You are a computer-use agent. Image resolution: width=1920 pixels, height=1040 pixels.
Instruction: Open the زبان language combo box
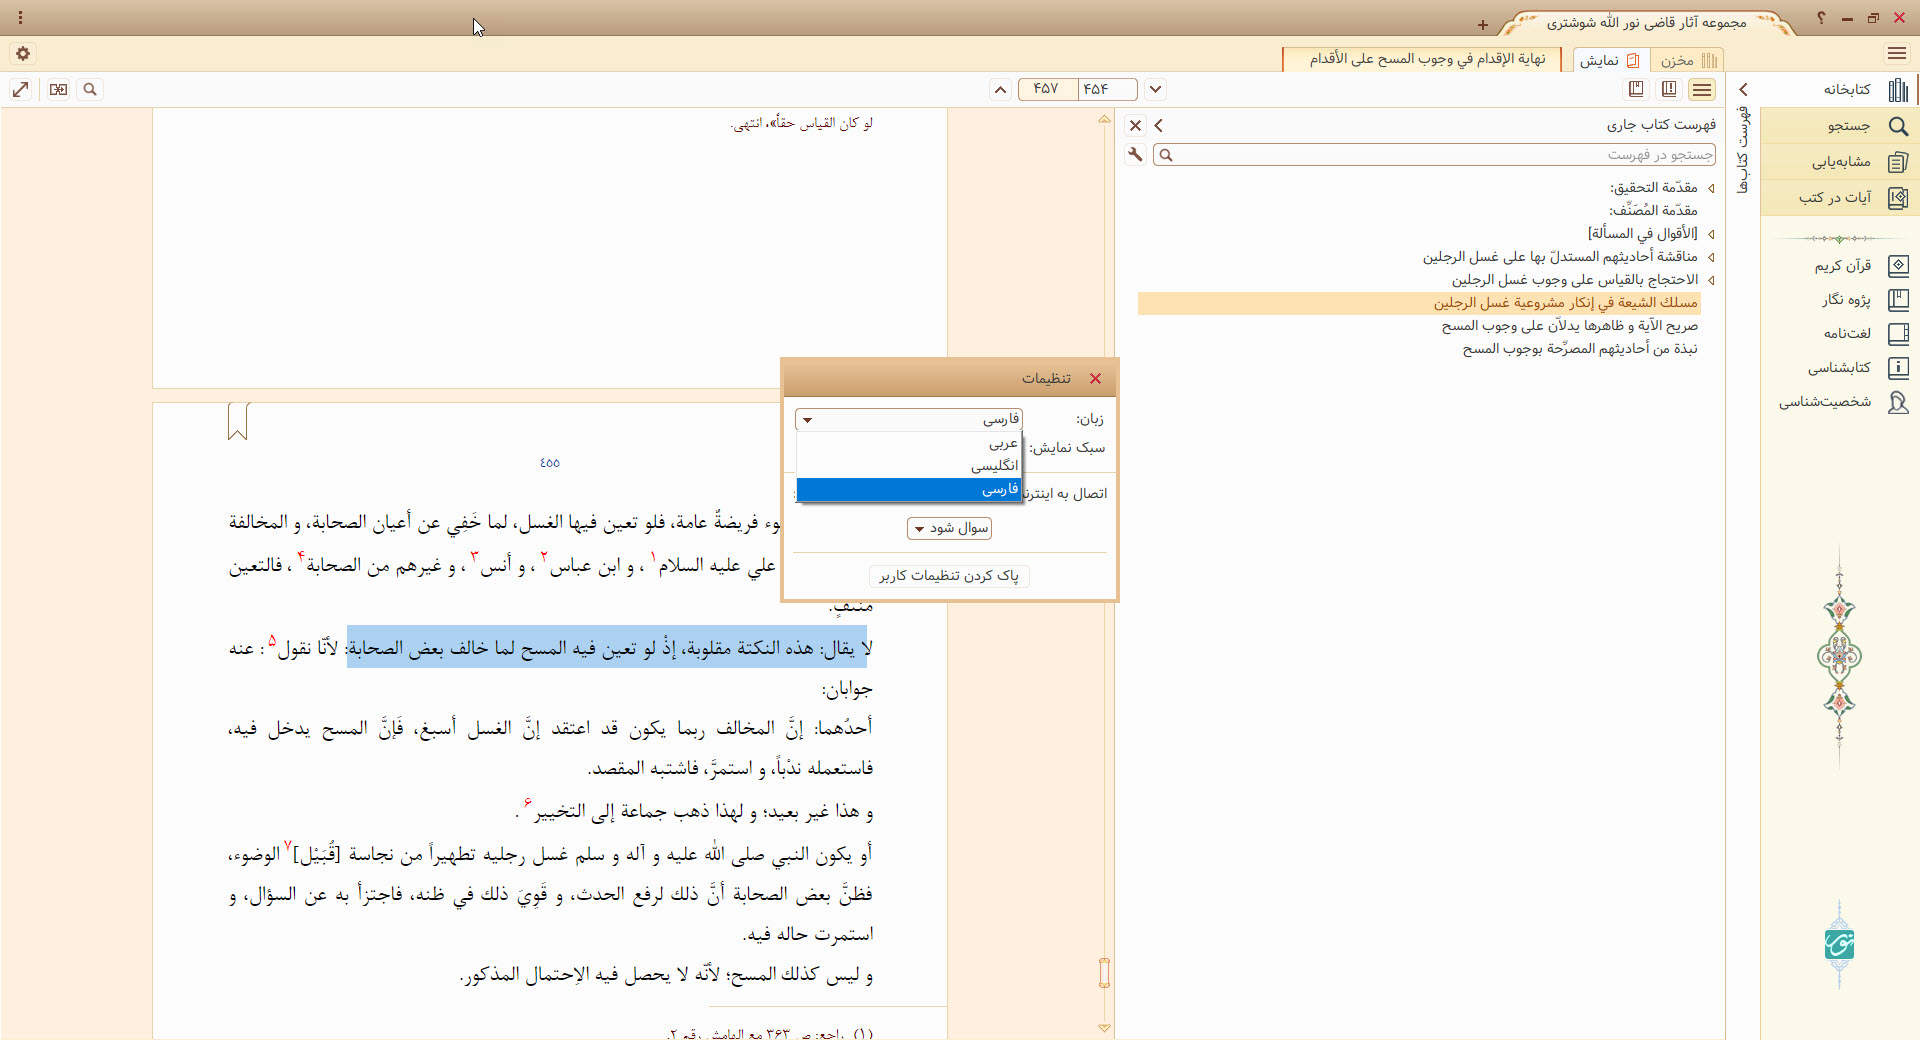pyautogui.click(x=908, y=419)
